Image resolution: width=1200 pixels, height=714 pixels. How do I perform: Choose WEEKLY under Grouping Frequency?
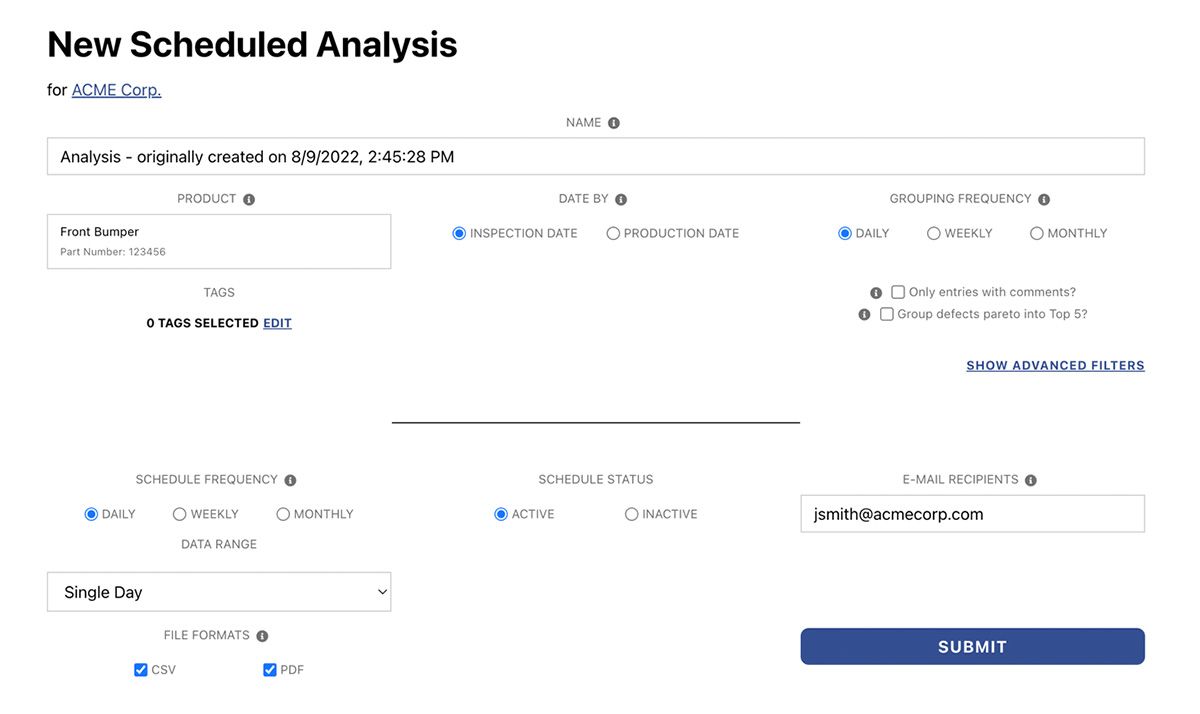pyautogui.click(x=934, y=233)
